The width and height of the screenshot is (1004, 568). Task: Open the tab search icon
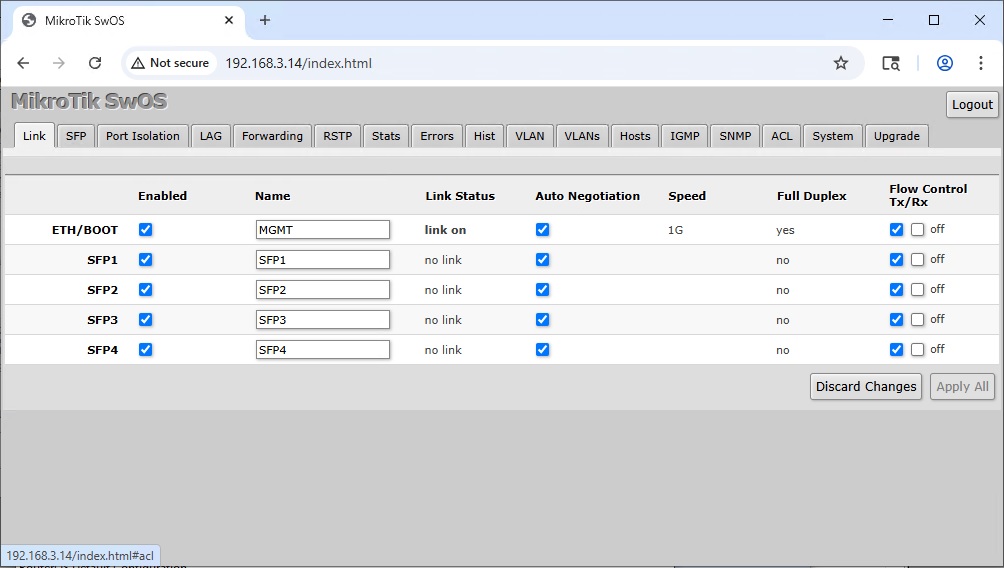pyautogui.click(x=891, y=63)
